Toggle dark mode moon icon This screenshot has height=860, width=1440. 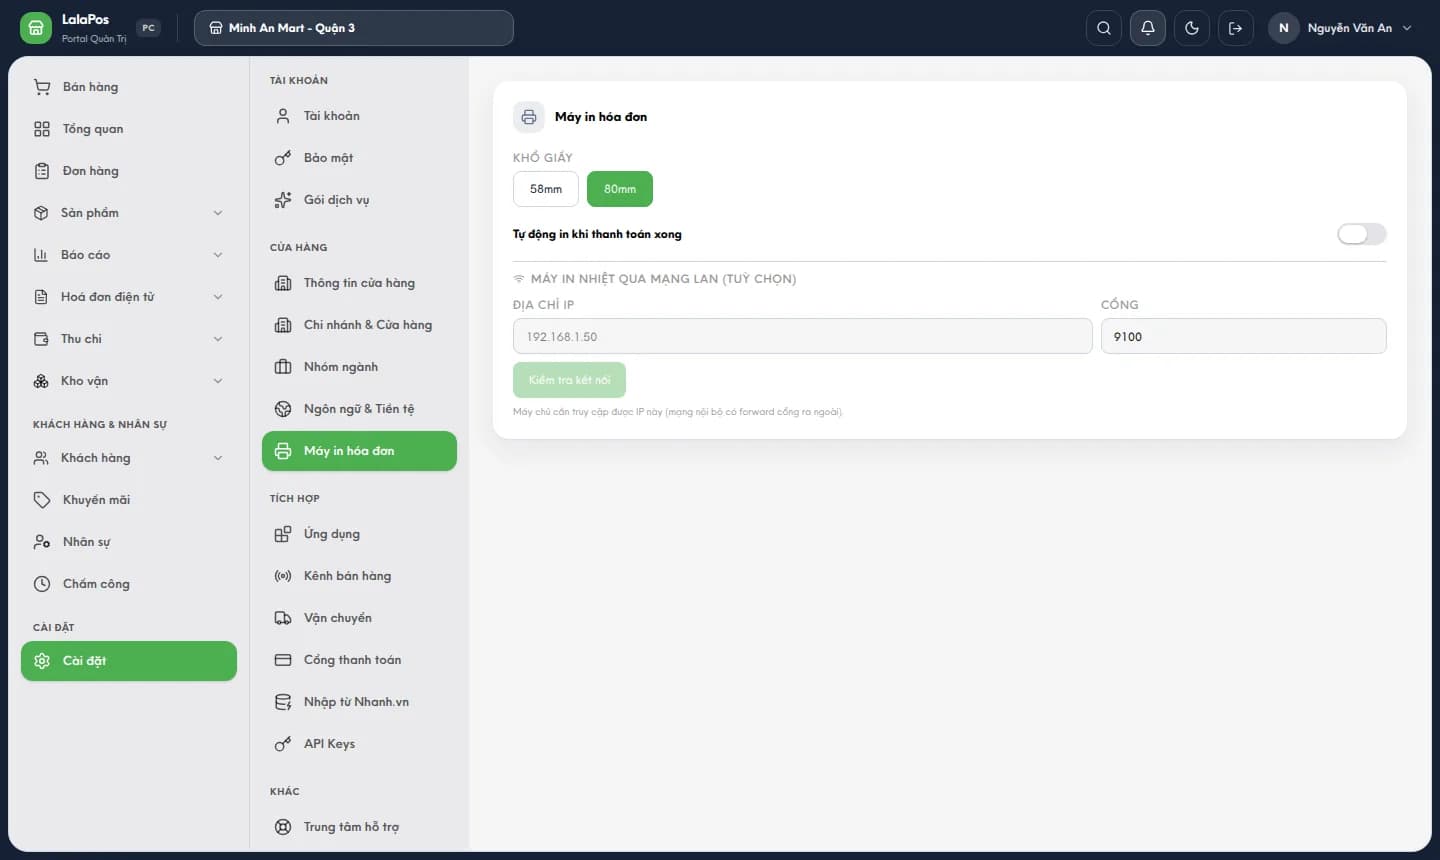pos(1192,28)
